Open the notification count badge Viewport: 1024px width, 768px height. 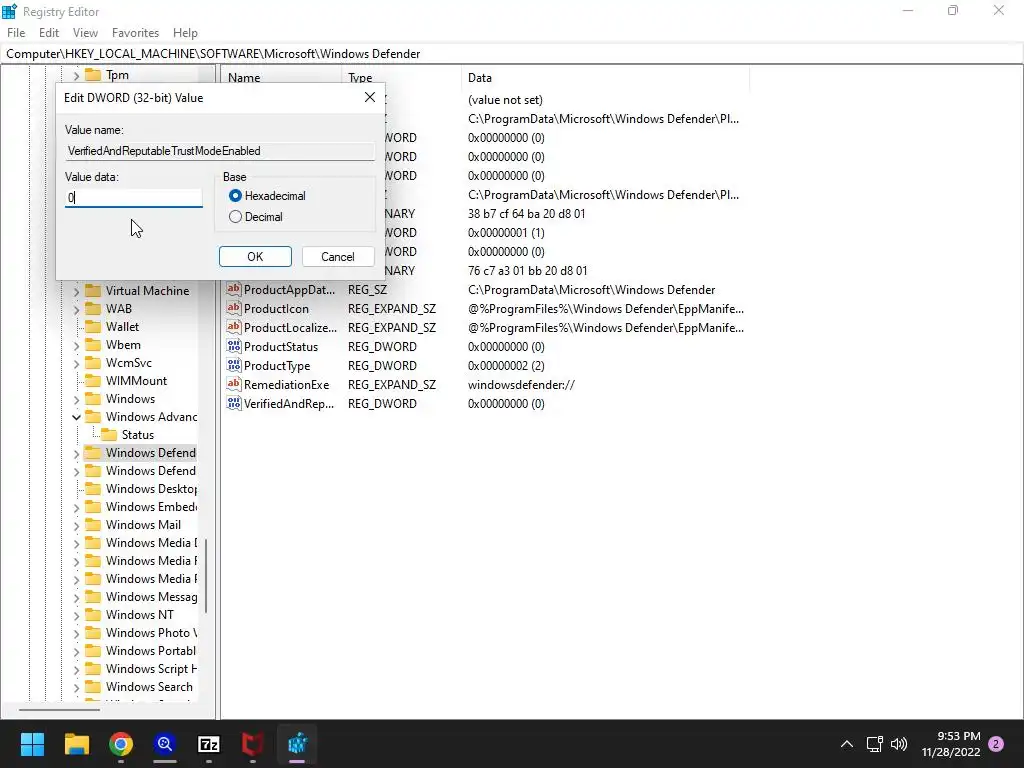pos(996,744)
